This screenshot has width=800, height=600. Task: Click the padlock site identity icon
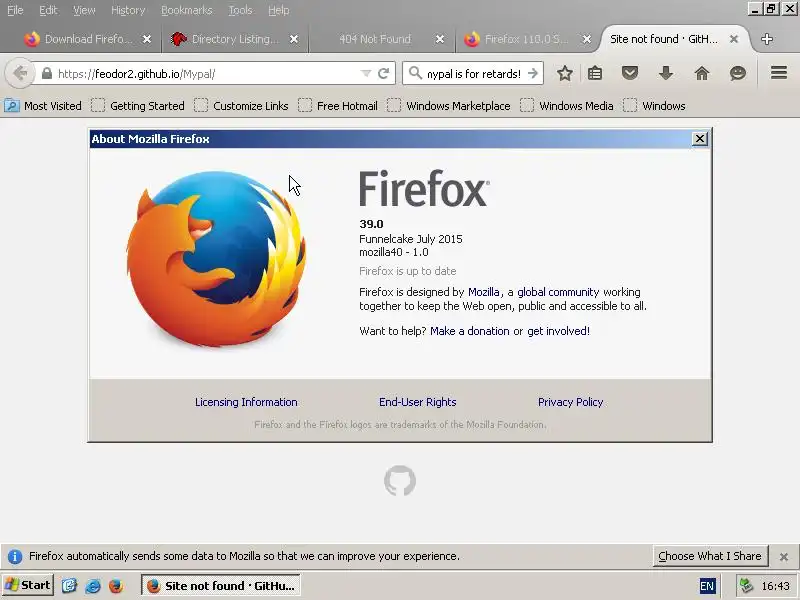(46, 73)
